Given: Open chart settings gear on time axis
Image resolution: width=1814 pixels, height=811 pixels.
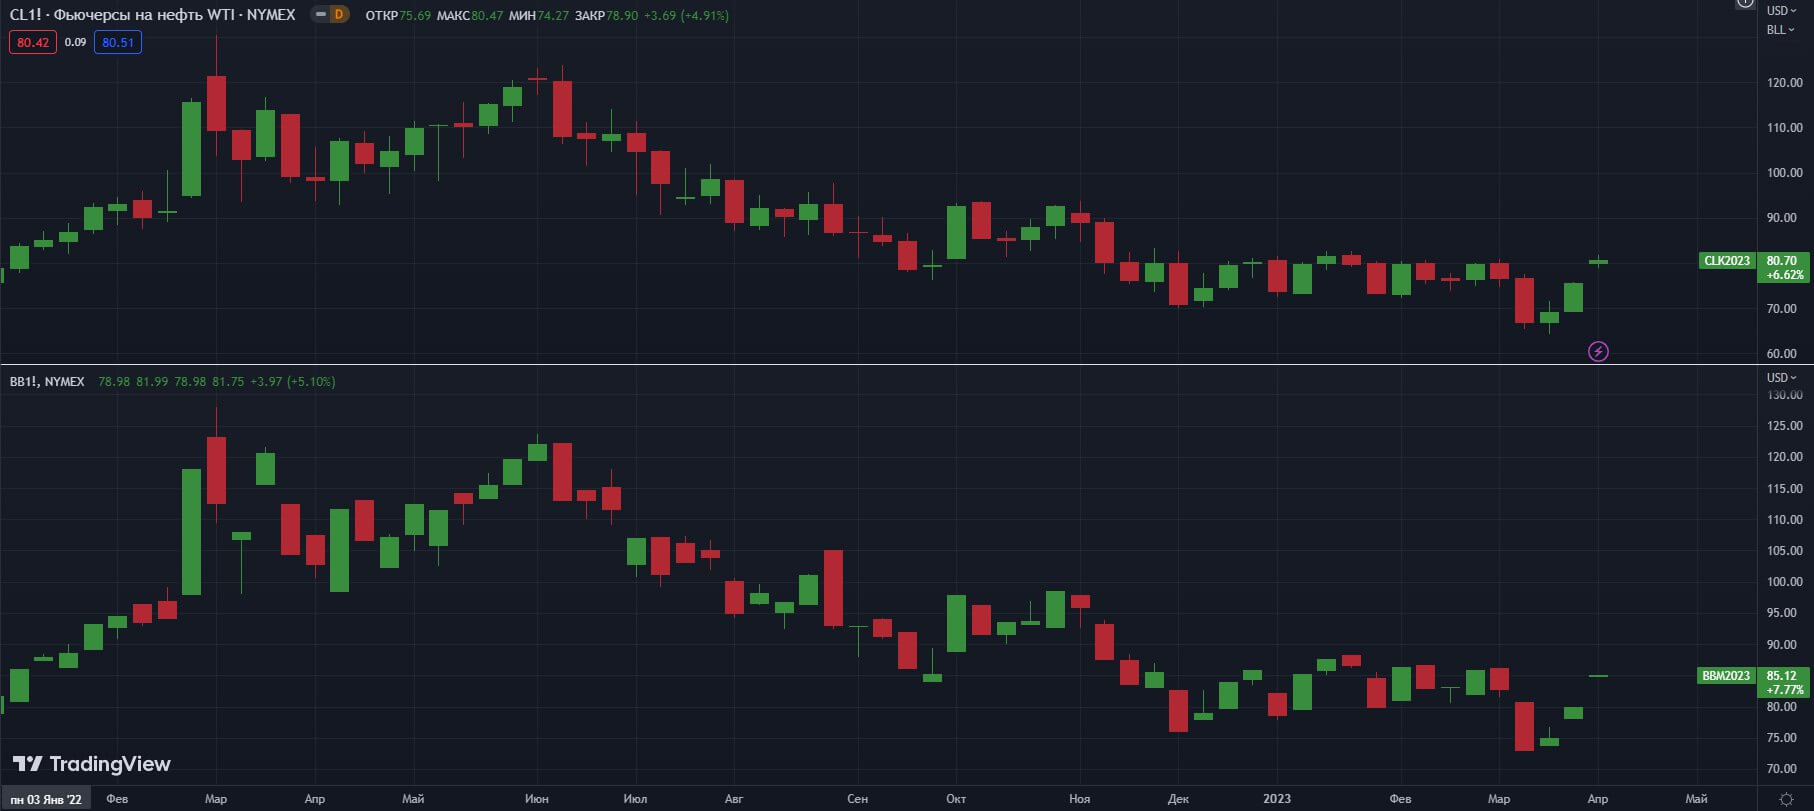Looking at the screenshot, I should (1786, 799).
